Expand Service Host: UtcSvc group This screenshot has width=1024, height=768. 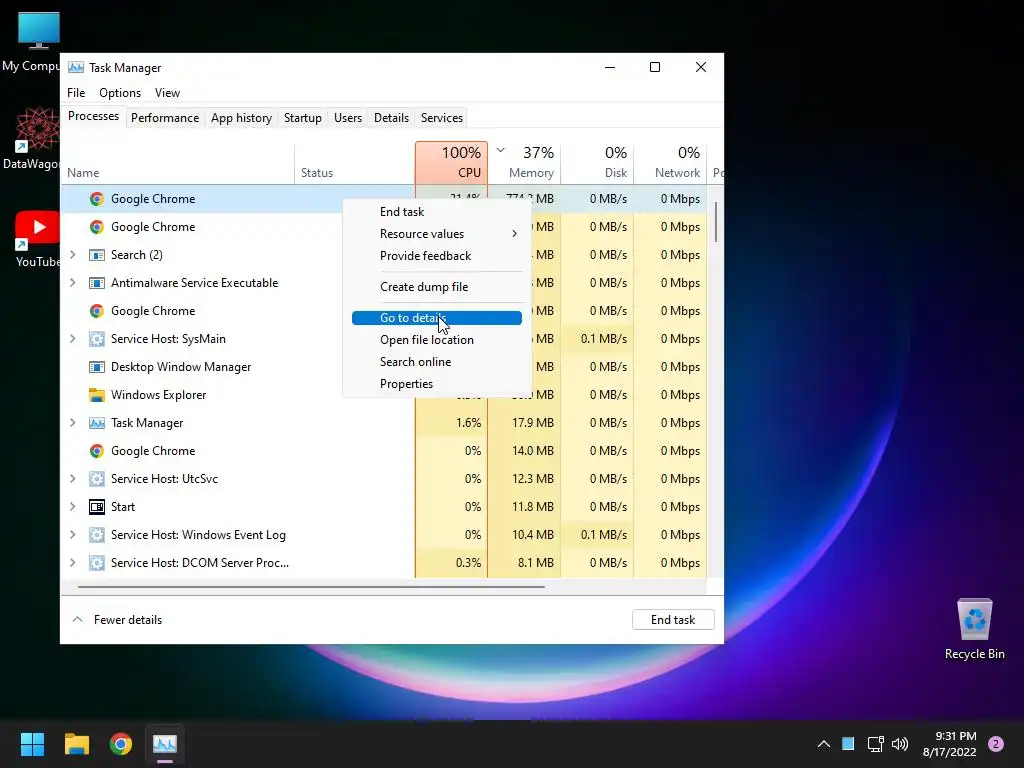72,479
